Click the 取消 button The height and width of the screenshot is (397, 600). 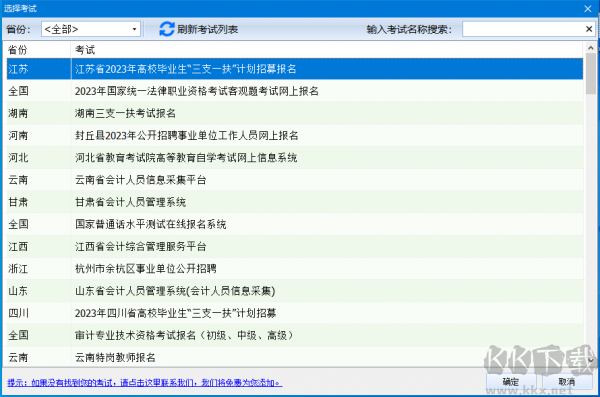pos(567,382)
